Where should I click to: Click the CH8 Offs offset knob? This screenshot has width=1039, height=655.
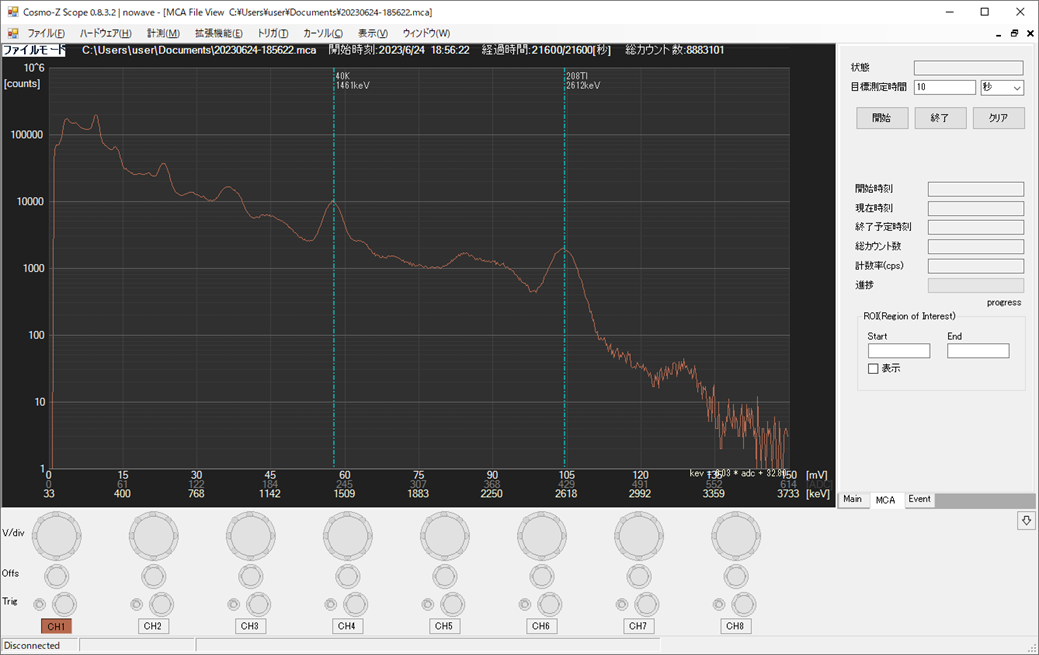(x=735, y=576)
